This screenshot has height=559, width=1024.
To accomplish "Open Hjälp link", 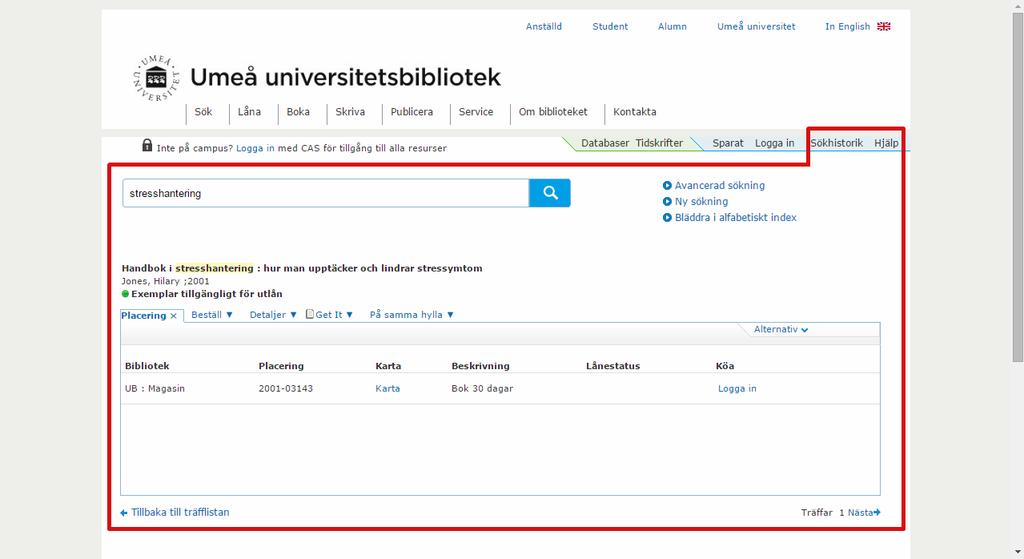I will coord(886,143).
